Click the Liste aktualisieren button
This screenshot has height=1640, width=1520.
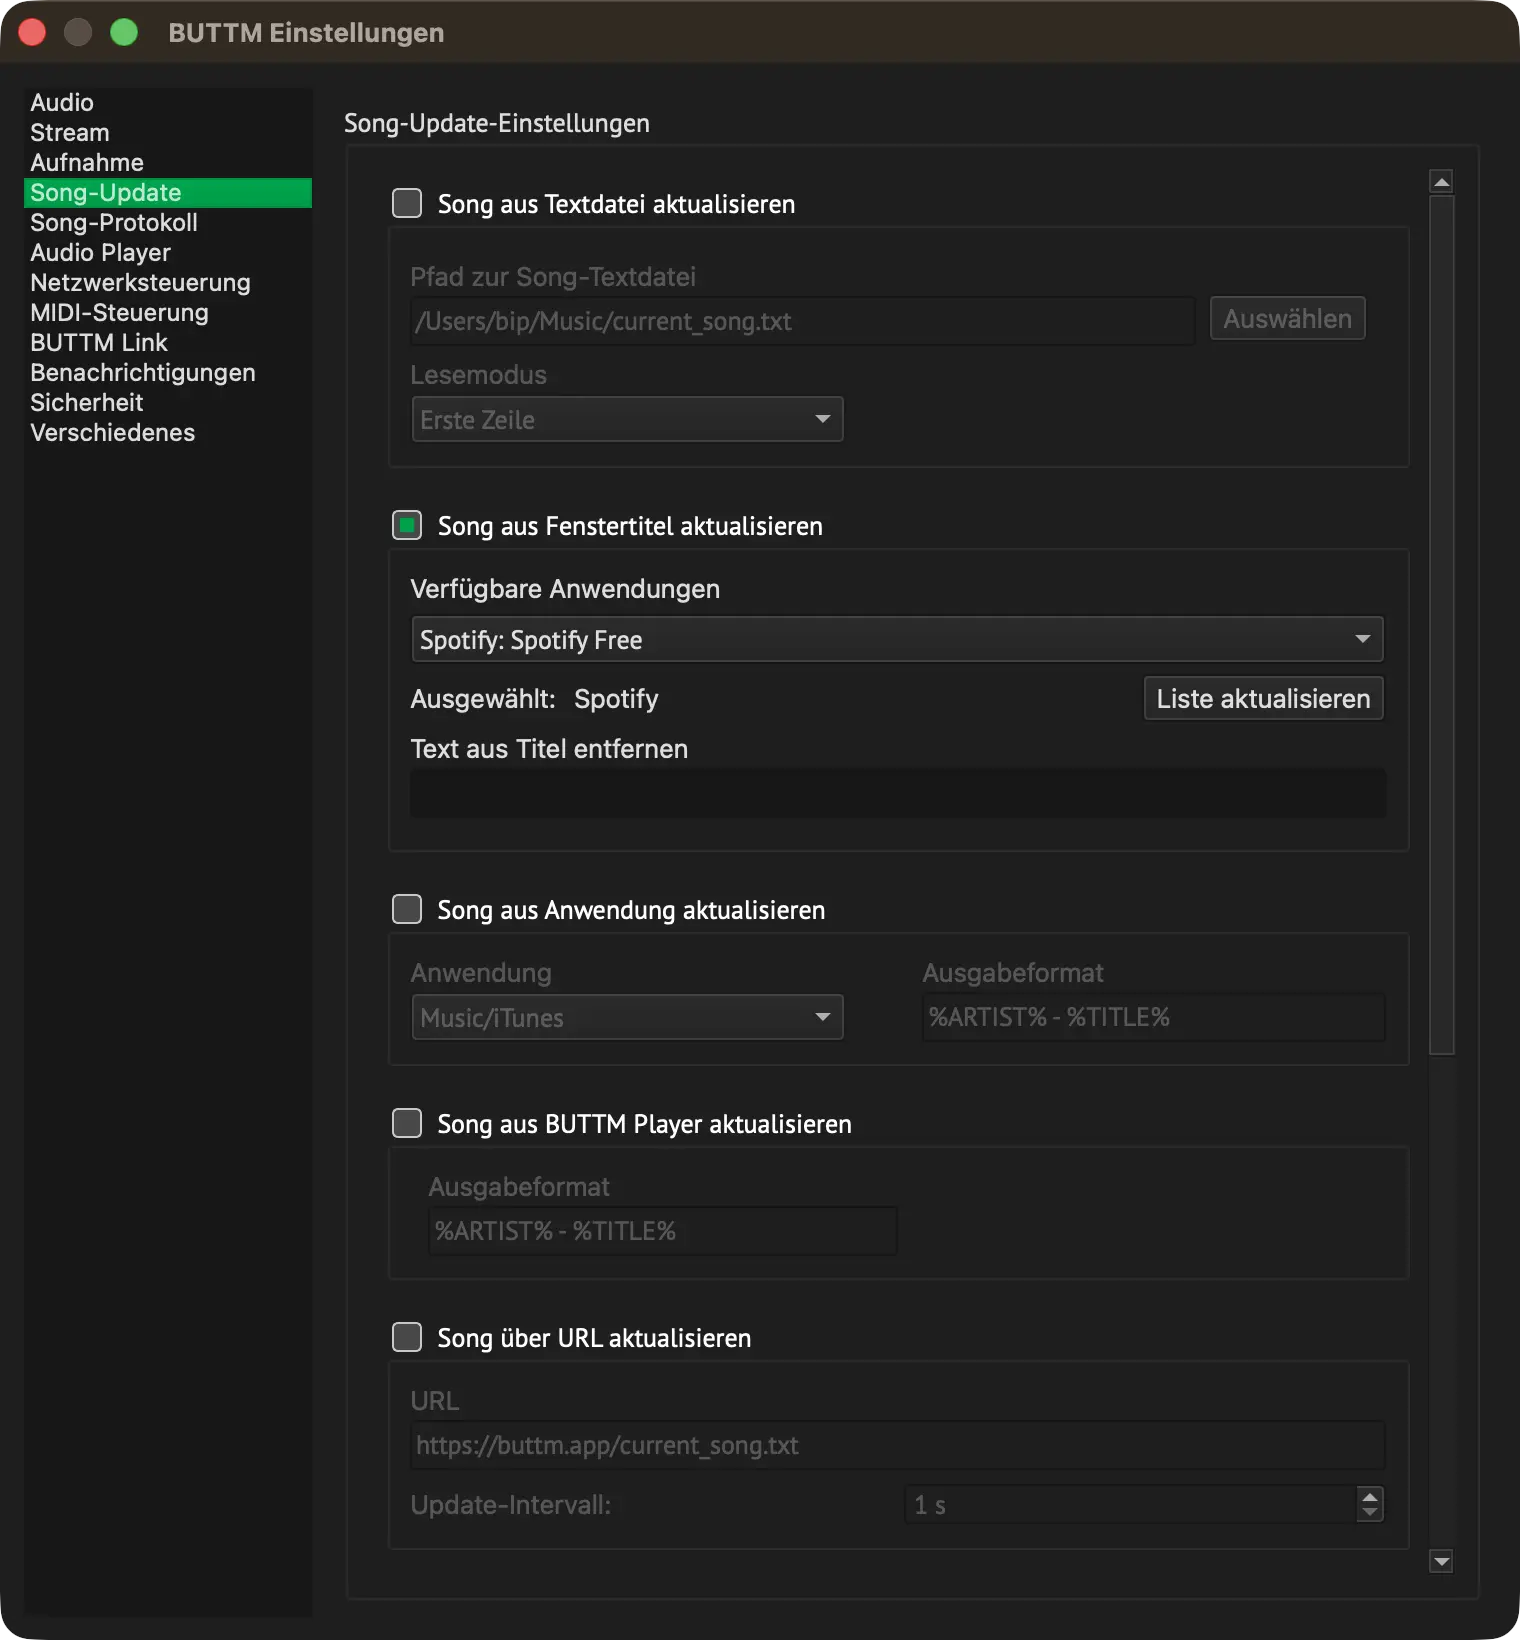[1263, 698]
